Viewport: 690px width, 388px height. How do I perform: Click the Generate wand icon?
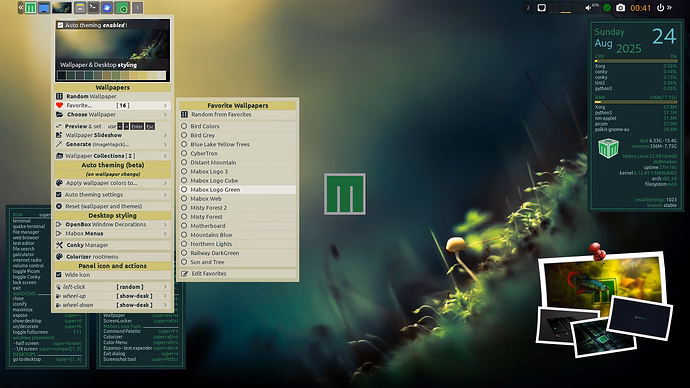[x=59, y=144]
